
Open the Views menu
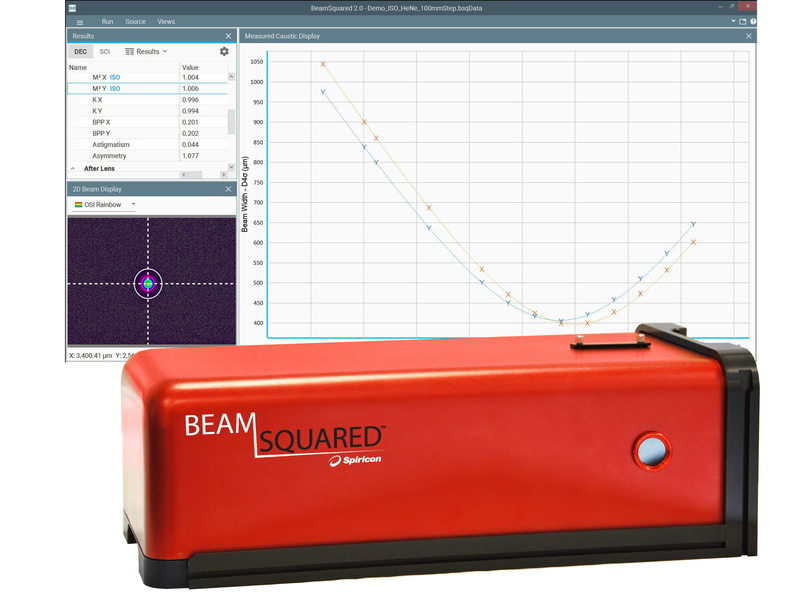[x=166, y=21]
